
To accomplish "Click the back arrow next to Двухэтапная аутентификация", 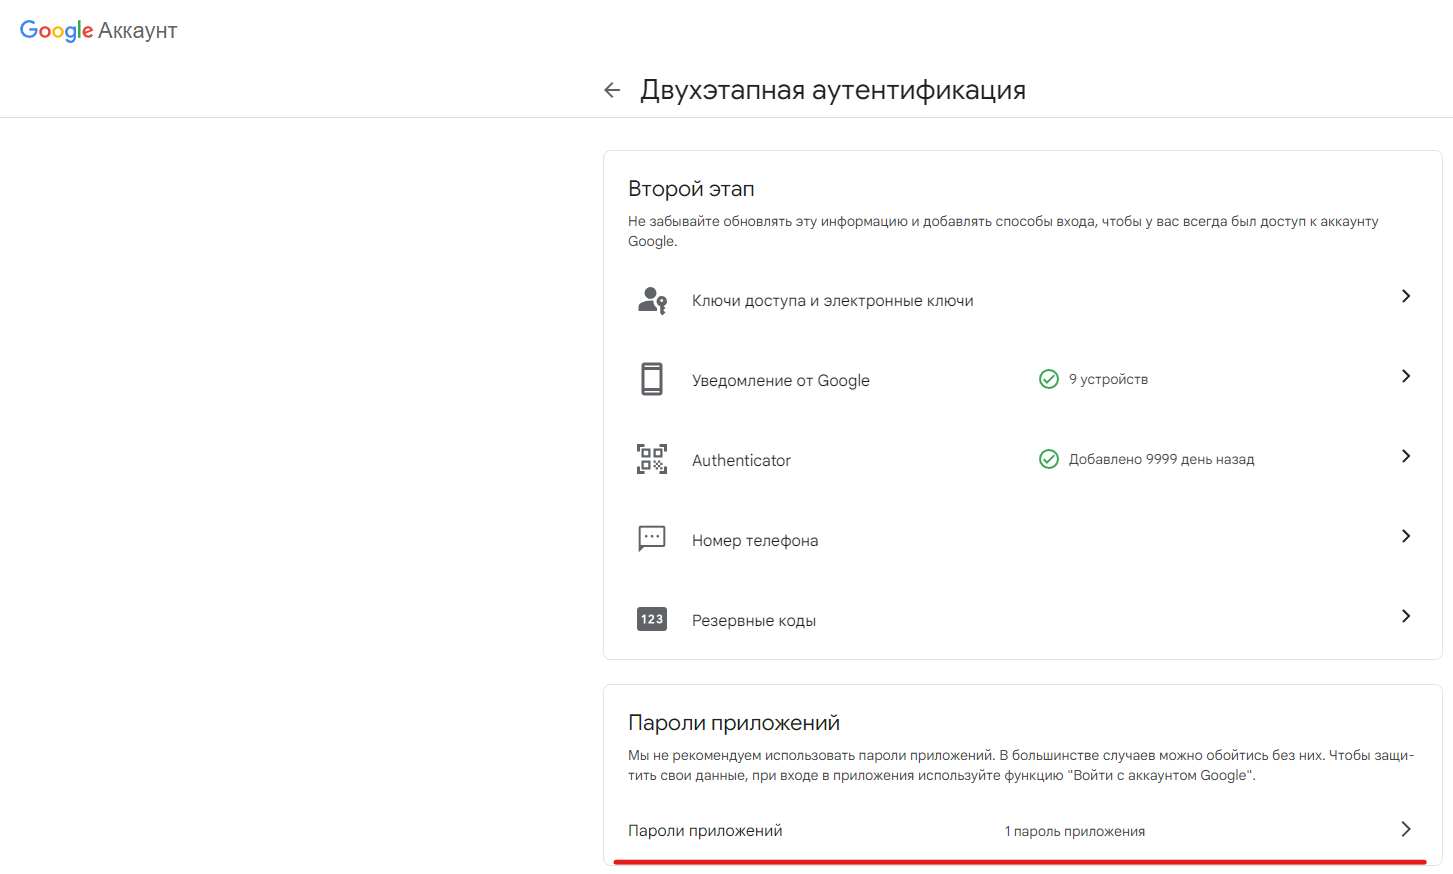I will [x=612, y=90].
